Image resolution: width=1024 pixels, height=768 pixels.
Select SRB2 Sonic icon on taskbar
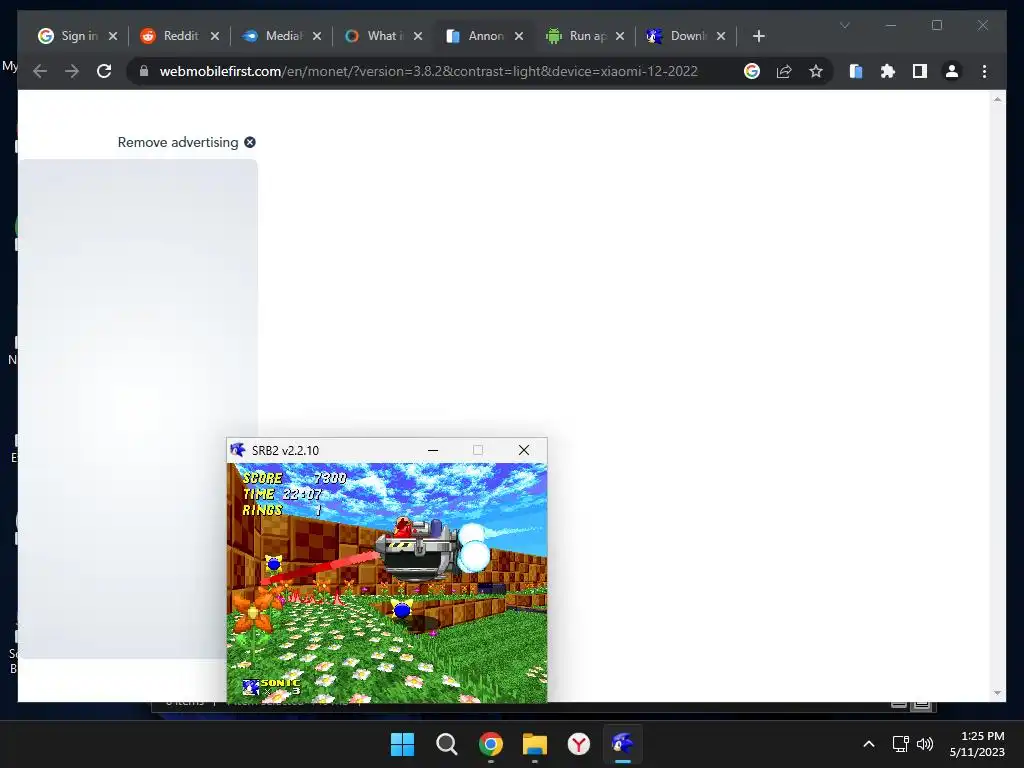pos(623,744)
